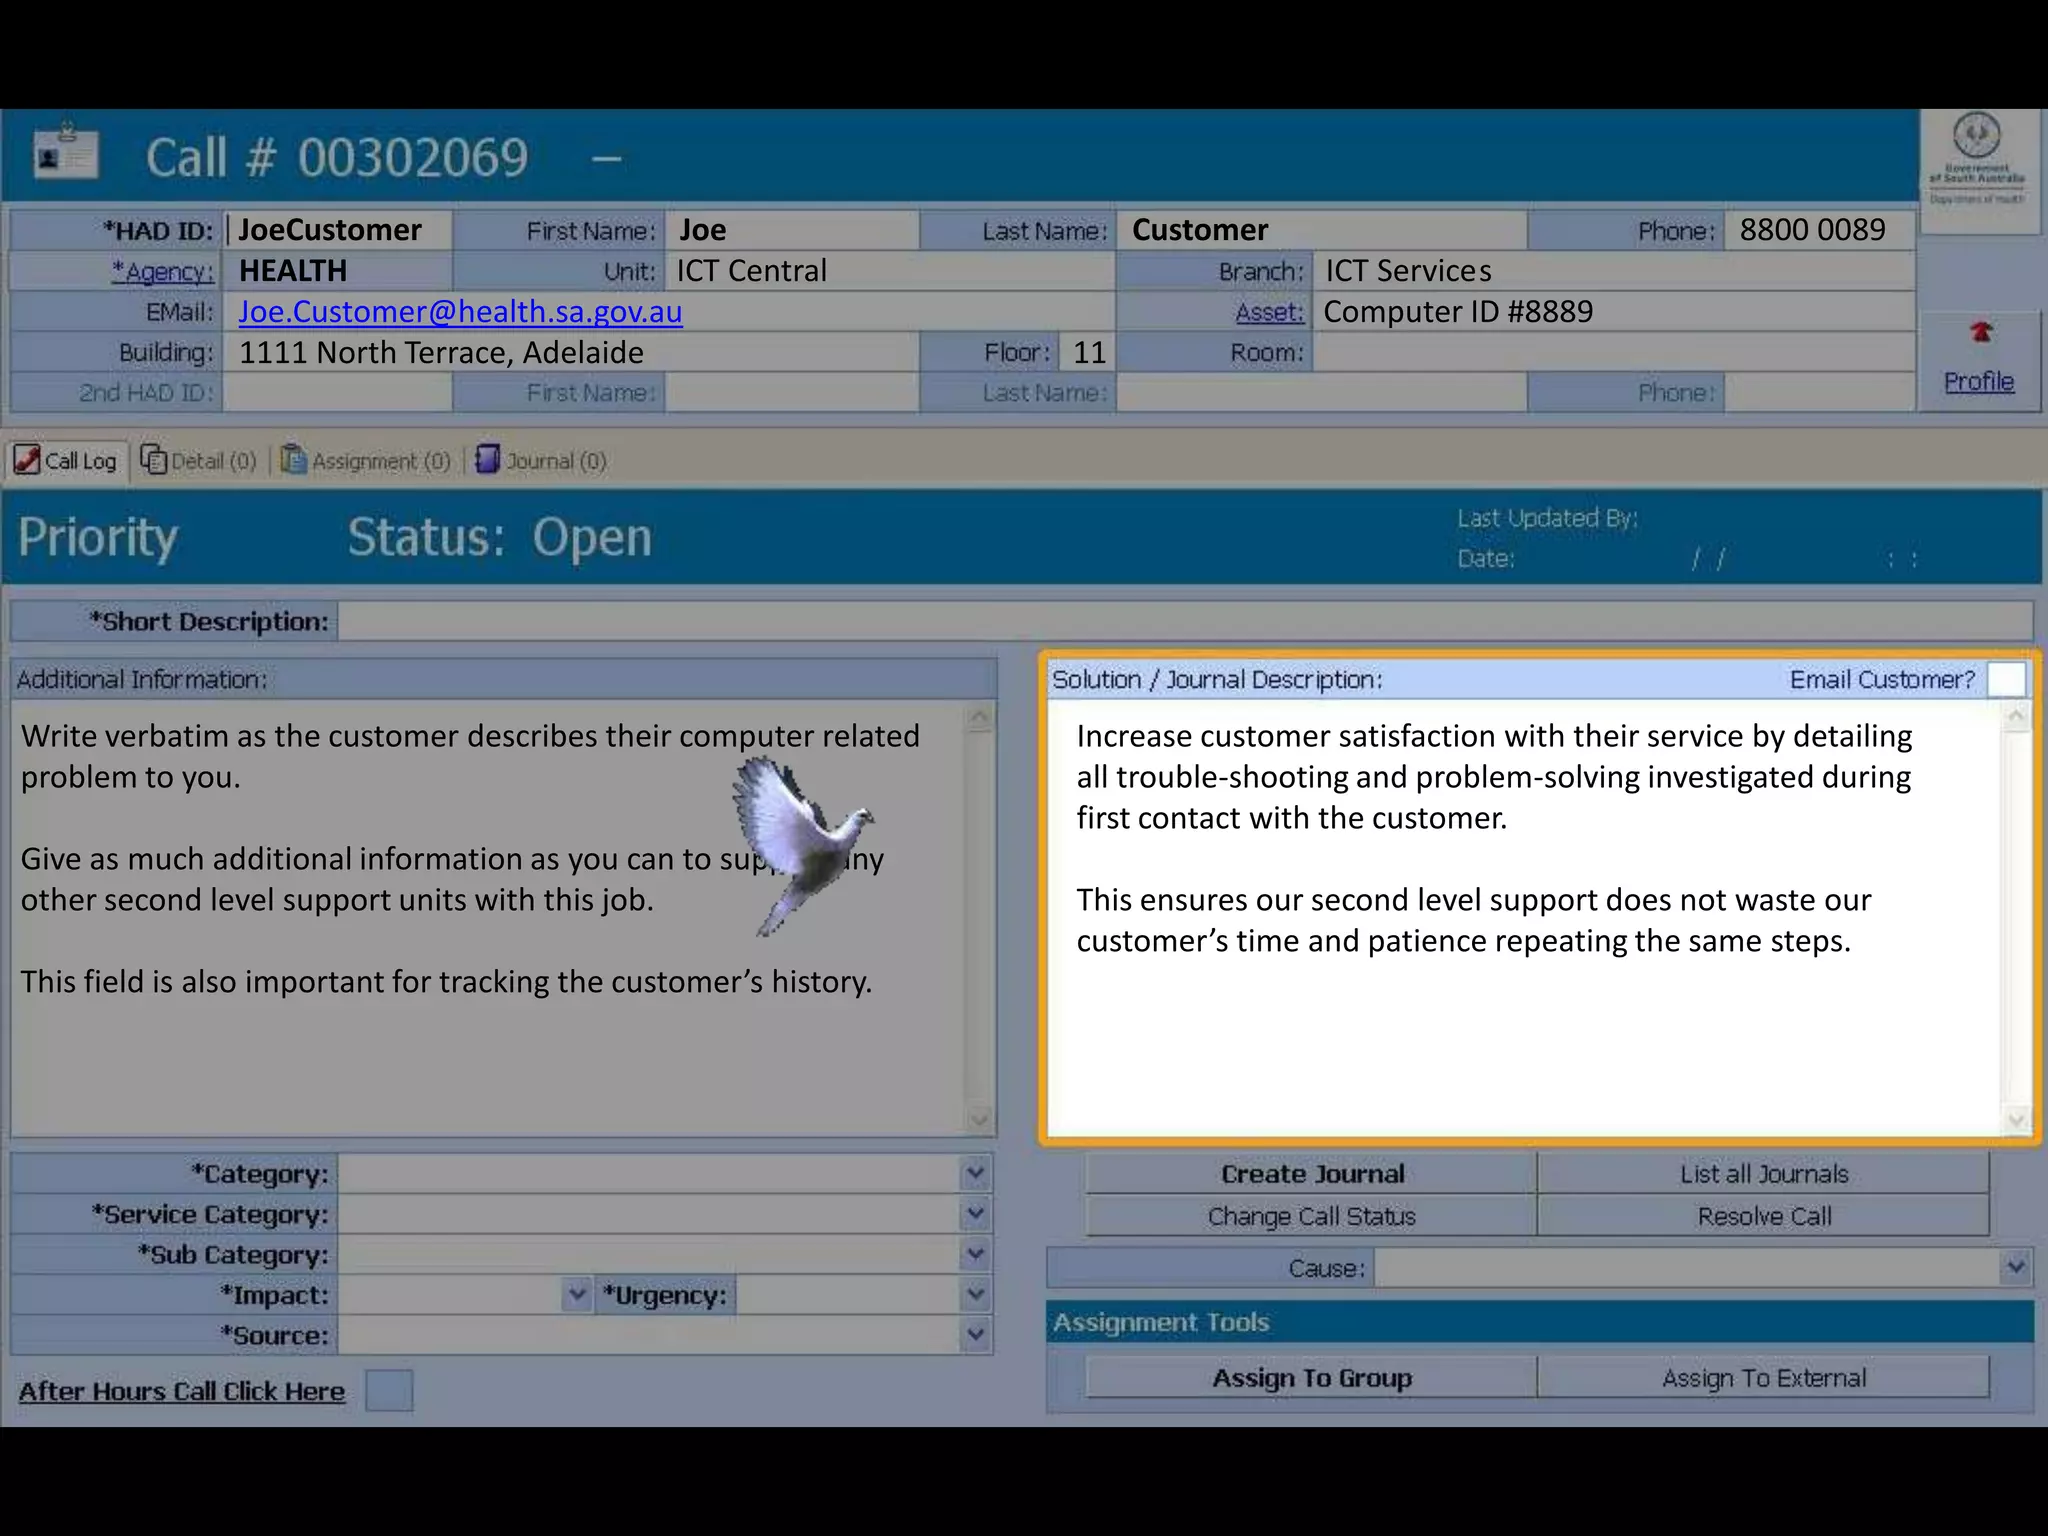
Task: Click the Additional Information scroll down arrow
Action: 979,1119
